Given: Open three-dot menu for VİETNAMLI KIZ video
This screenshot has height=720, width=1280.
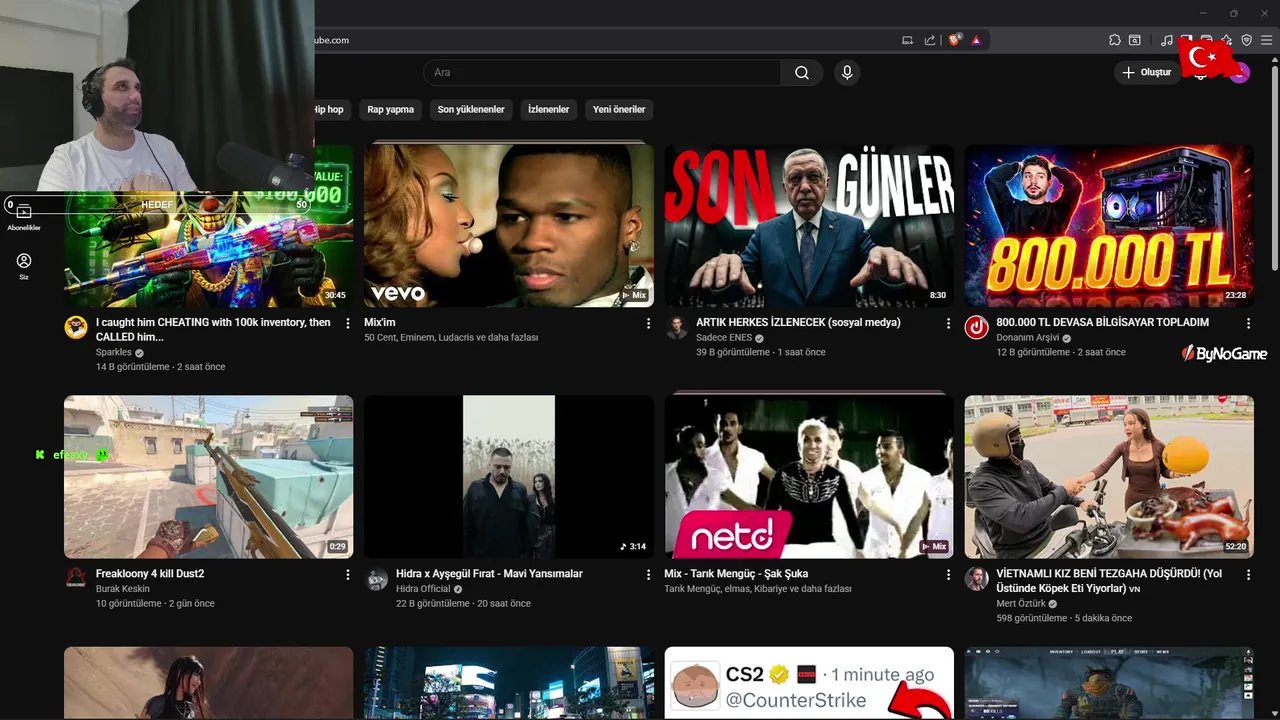Looking at the screenshot, I should (x=1248, y=574).
